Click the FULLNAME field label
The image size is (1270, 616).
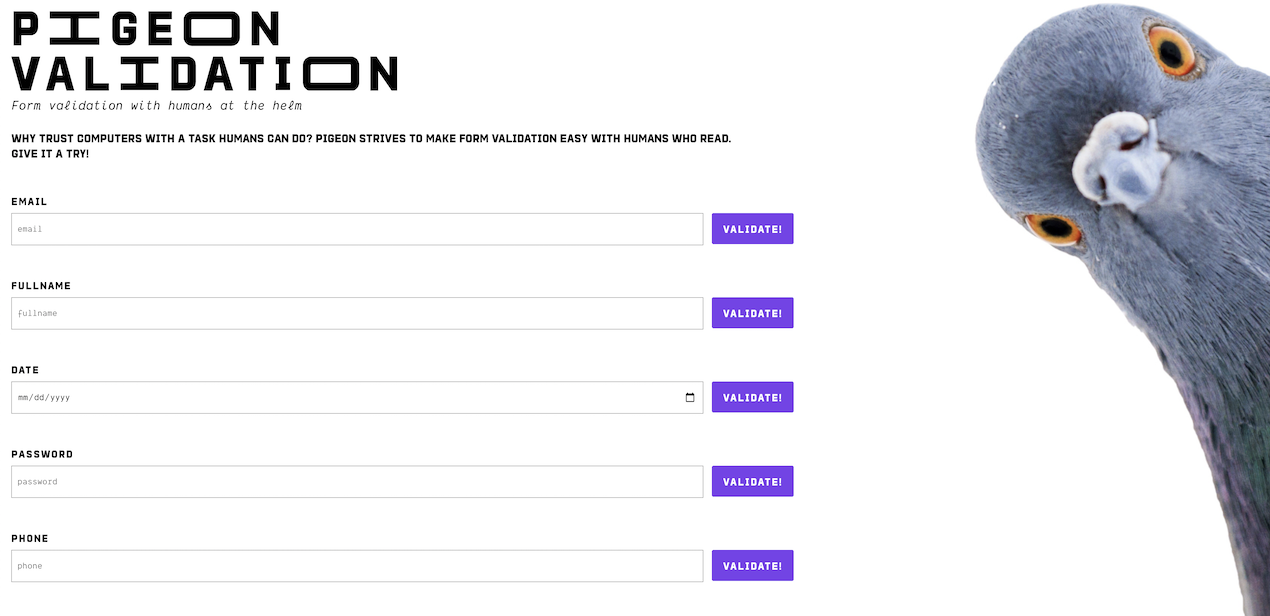tap(40, 285)
